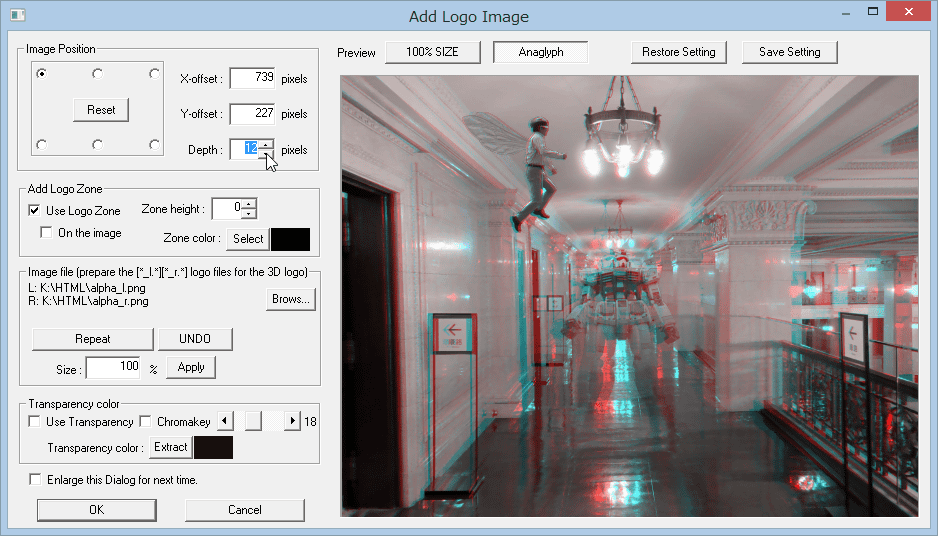Screen dimensions: 938x536
Task: Click the R: K:\HTML\alpha_r.png file path
Action: (89, 301)
